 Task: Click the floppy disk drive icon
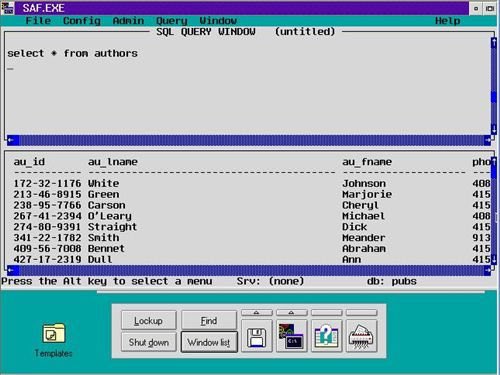tap(257, 336)
